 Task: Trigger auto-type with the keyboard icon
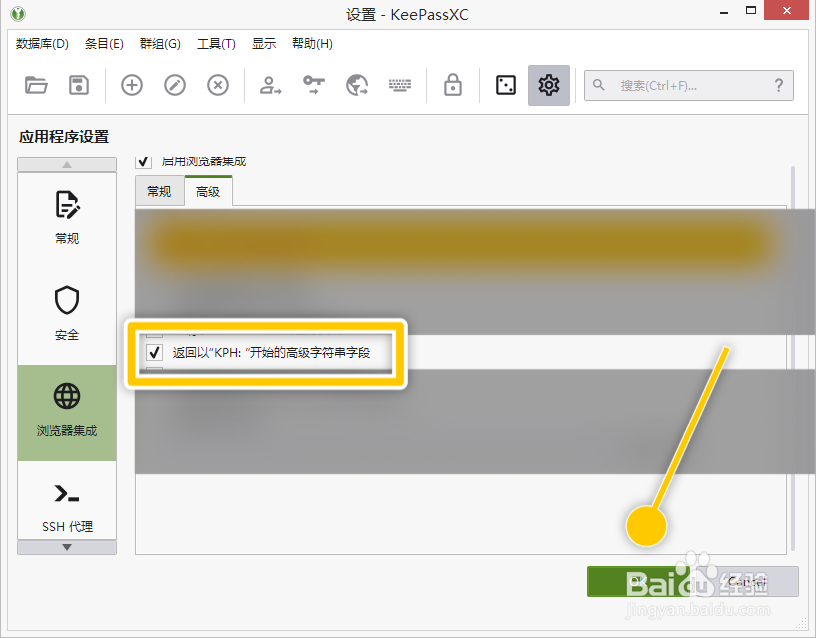click(x=400, y=85)
